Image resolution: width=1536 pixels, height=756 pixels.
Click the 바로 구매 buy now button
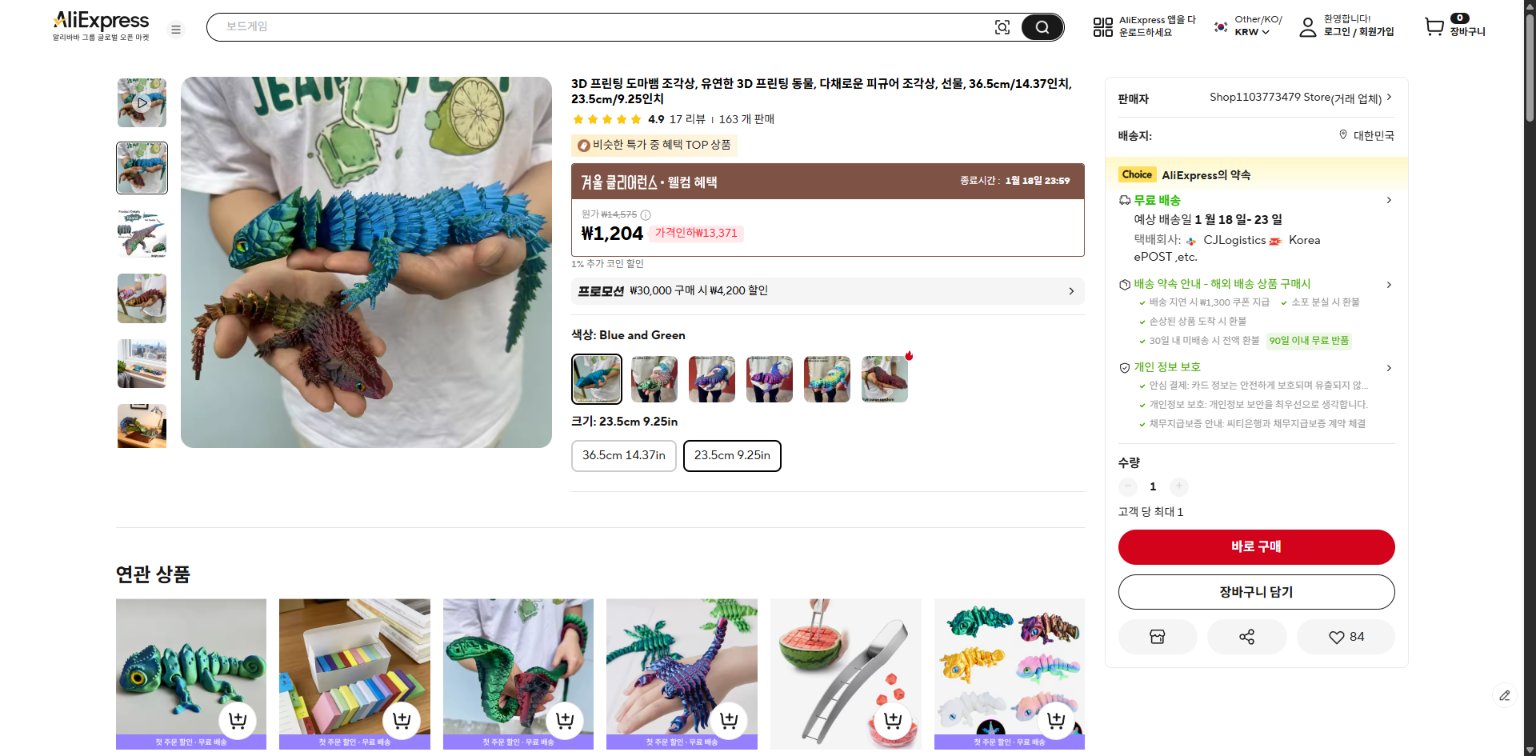point(1256,547)
